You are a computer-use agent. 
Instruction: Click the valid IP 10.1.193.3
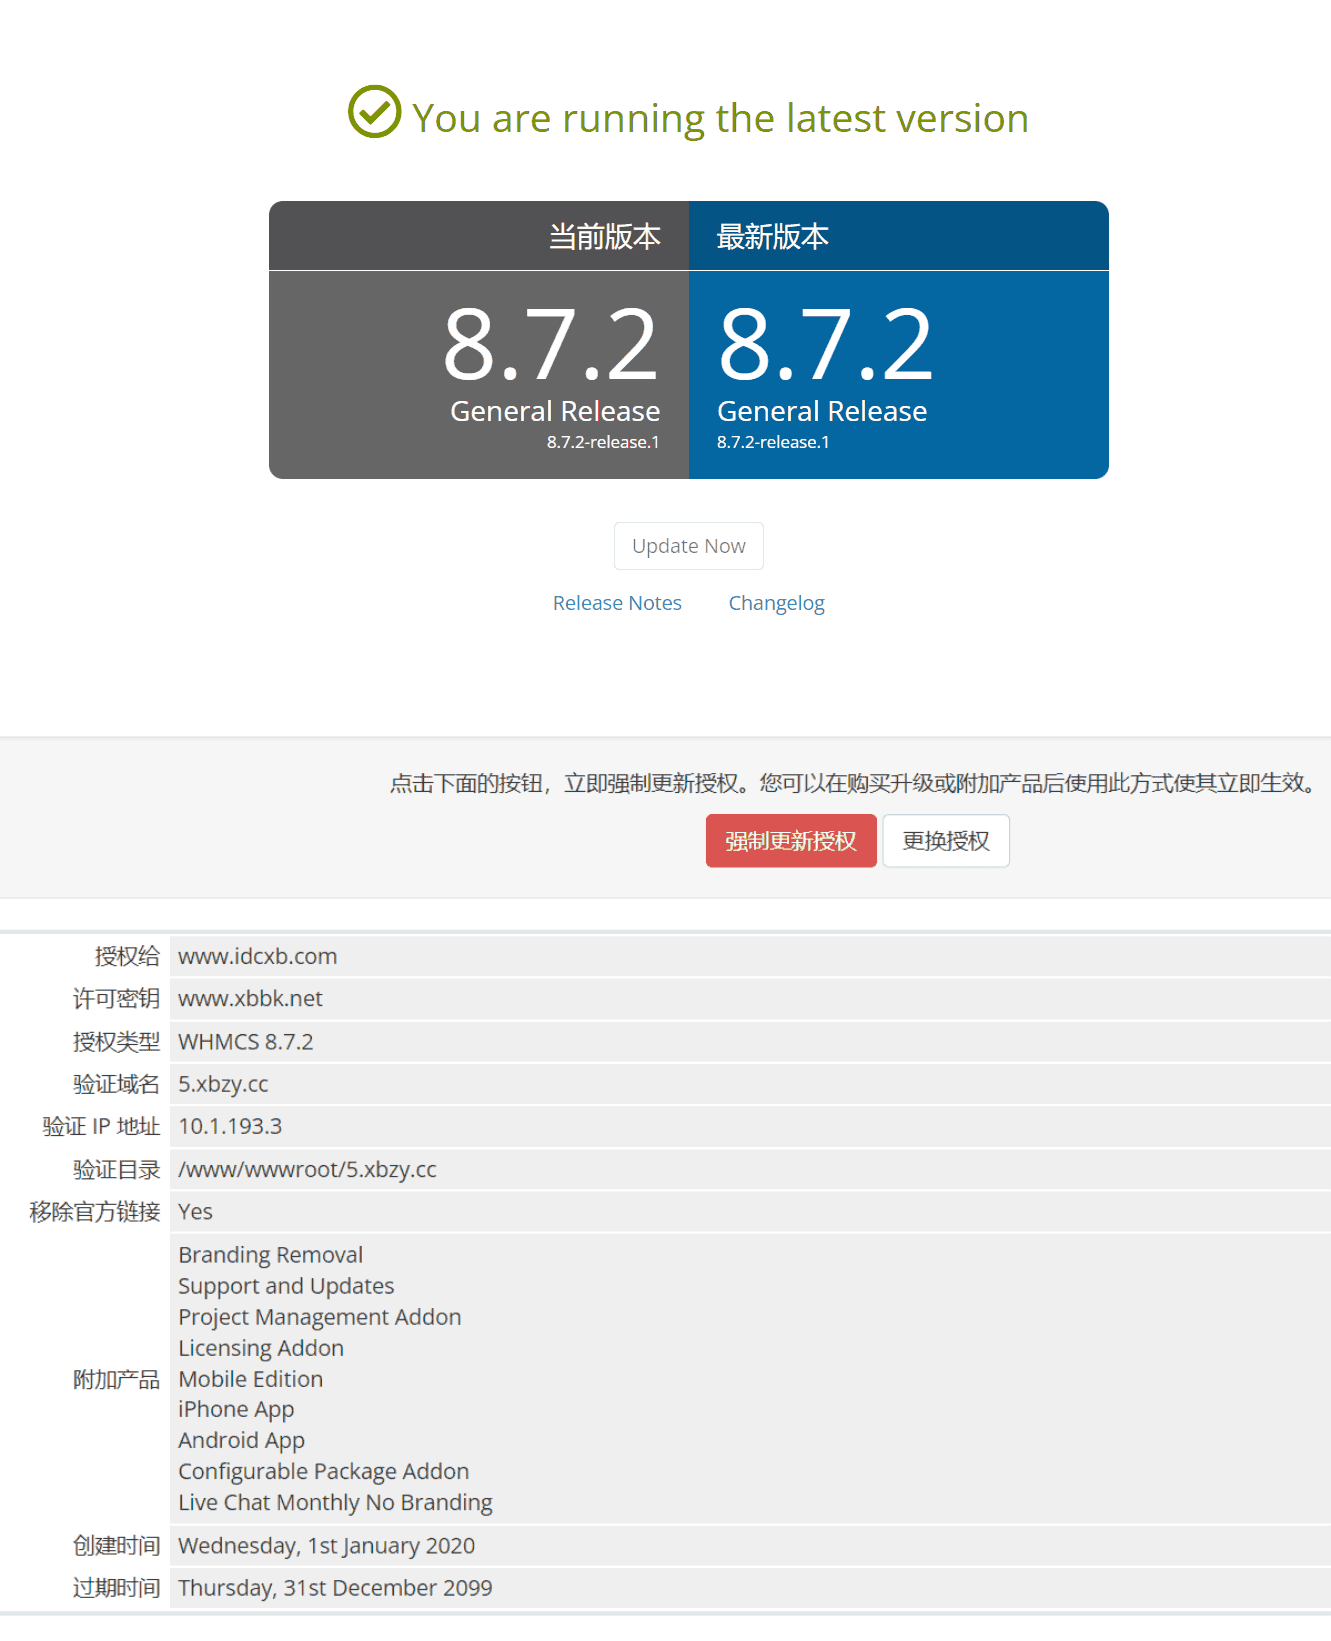230,1126
